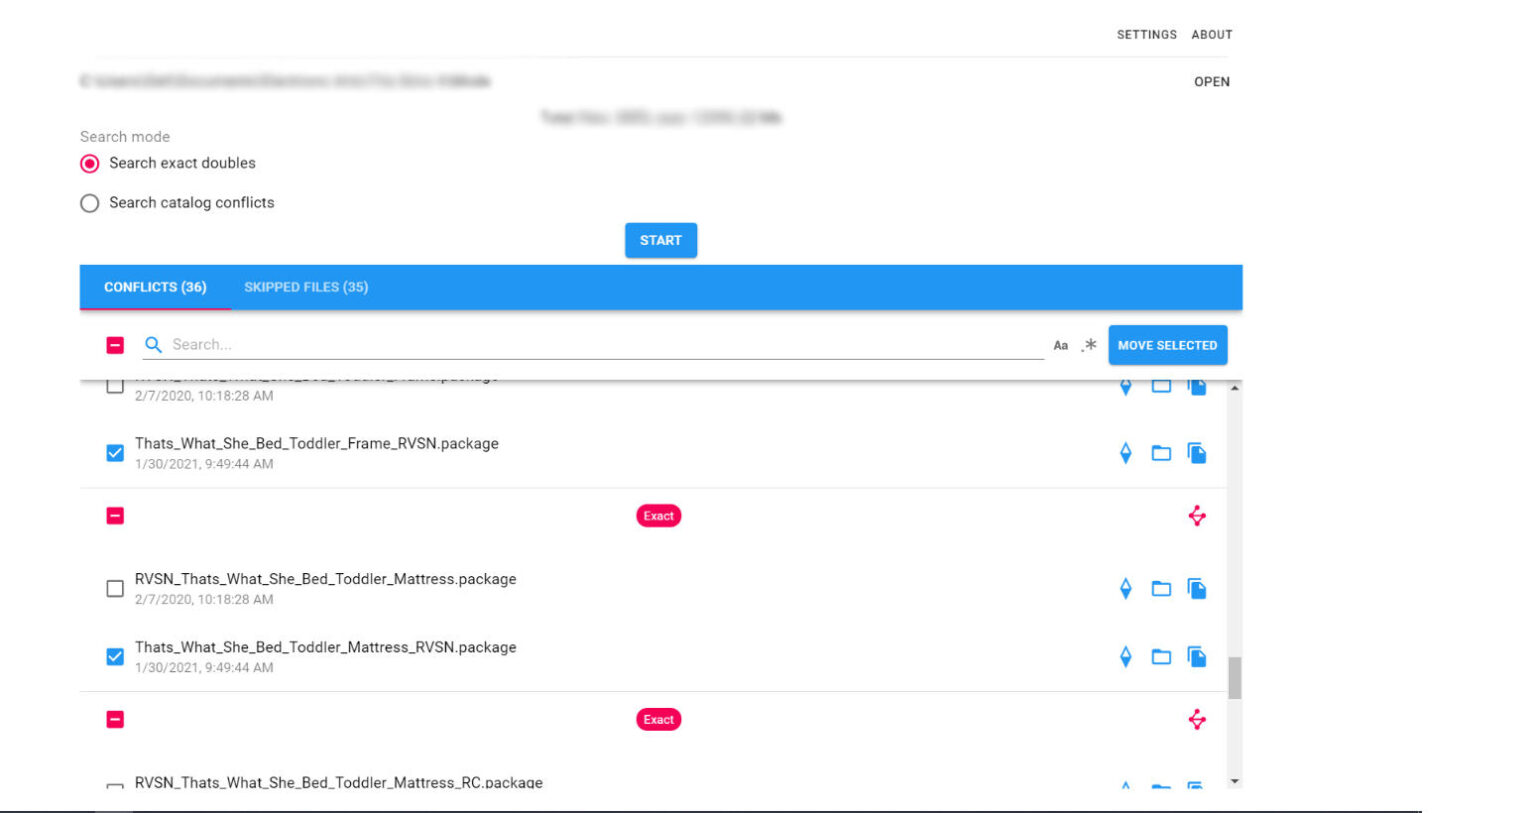
Task: Check RVSN_Thats_What_She_Bed_Toddler_Mattress.package checkbox
Action: (x=115, y=589)
